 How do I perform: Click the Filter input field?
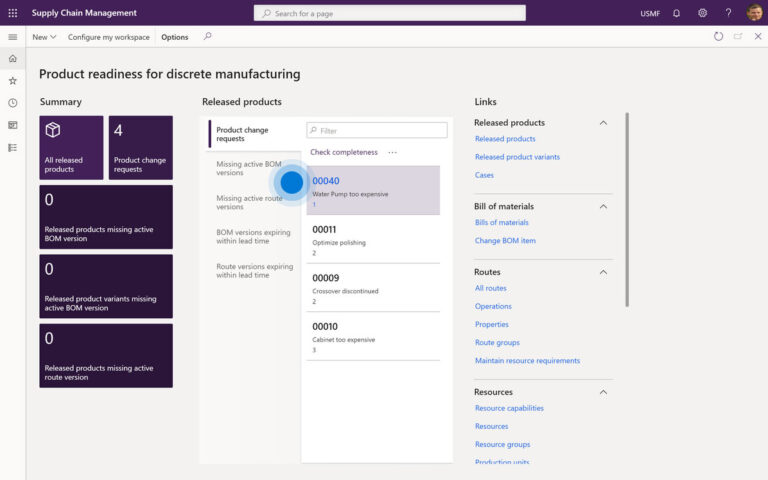377,130
